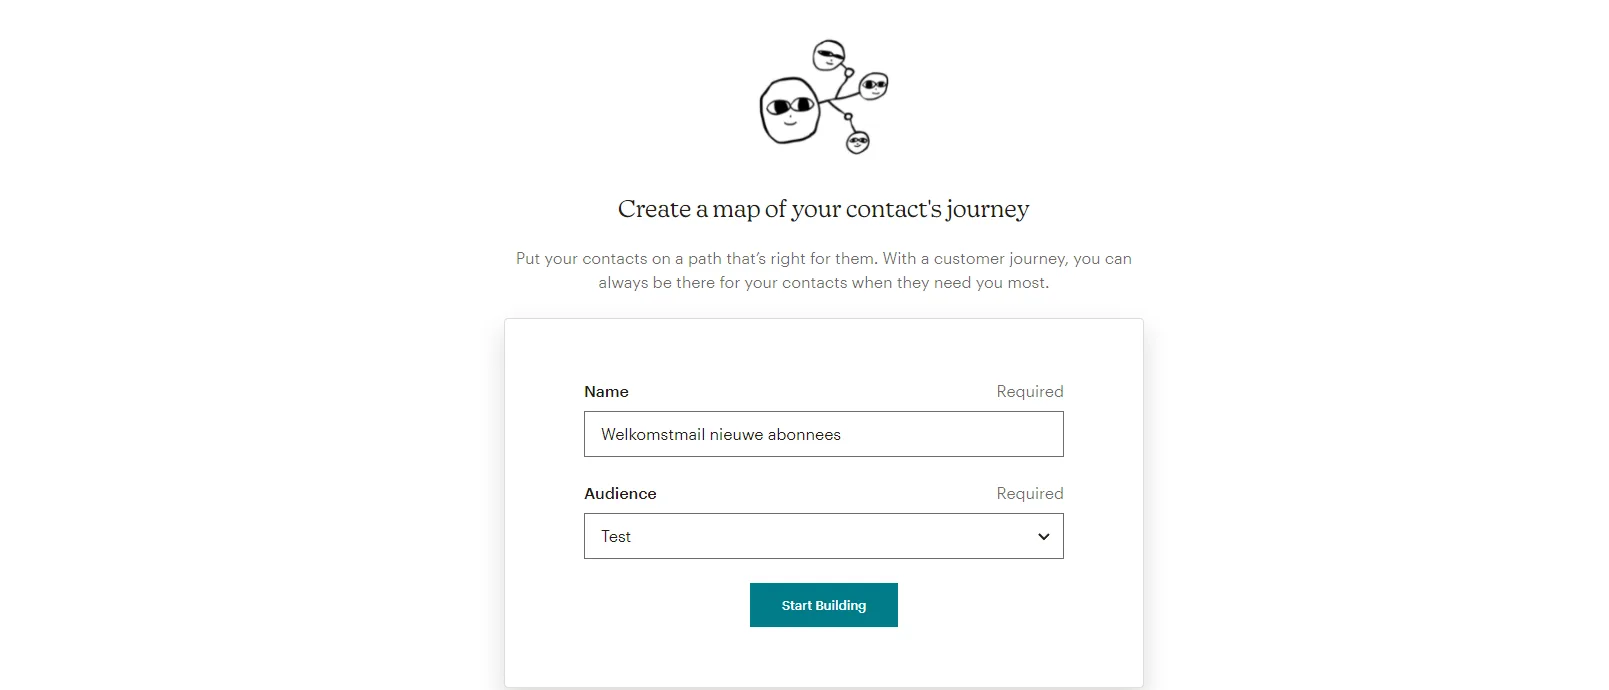
Task: Click the lower connector node in the illustration
Action: 848,117
